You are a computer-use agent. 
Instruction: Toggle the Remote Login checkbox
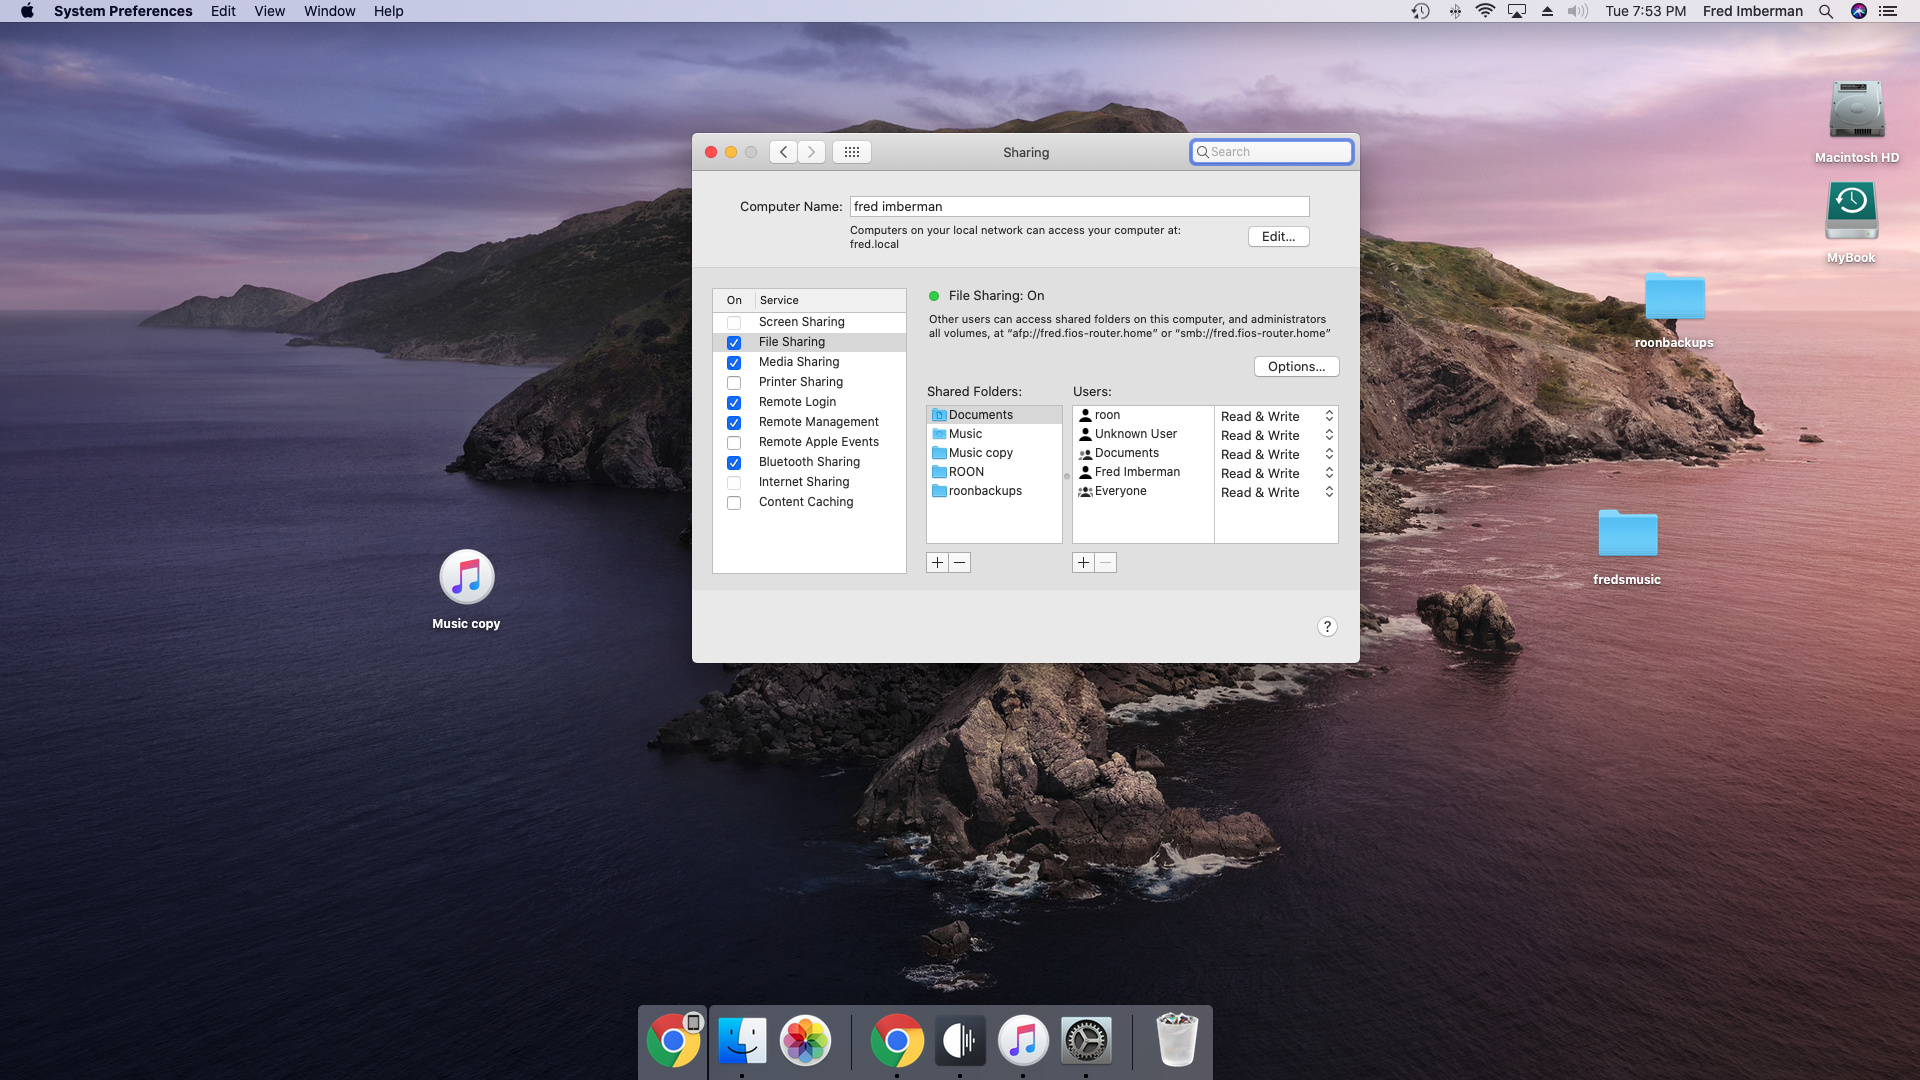point(734,403)
